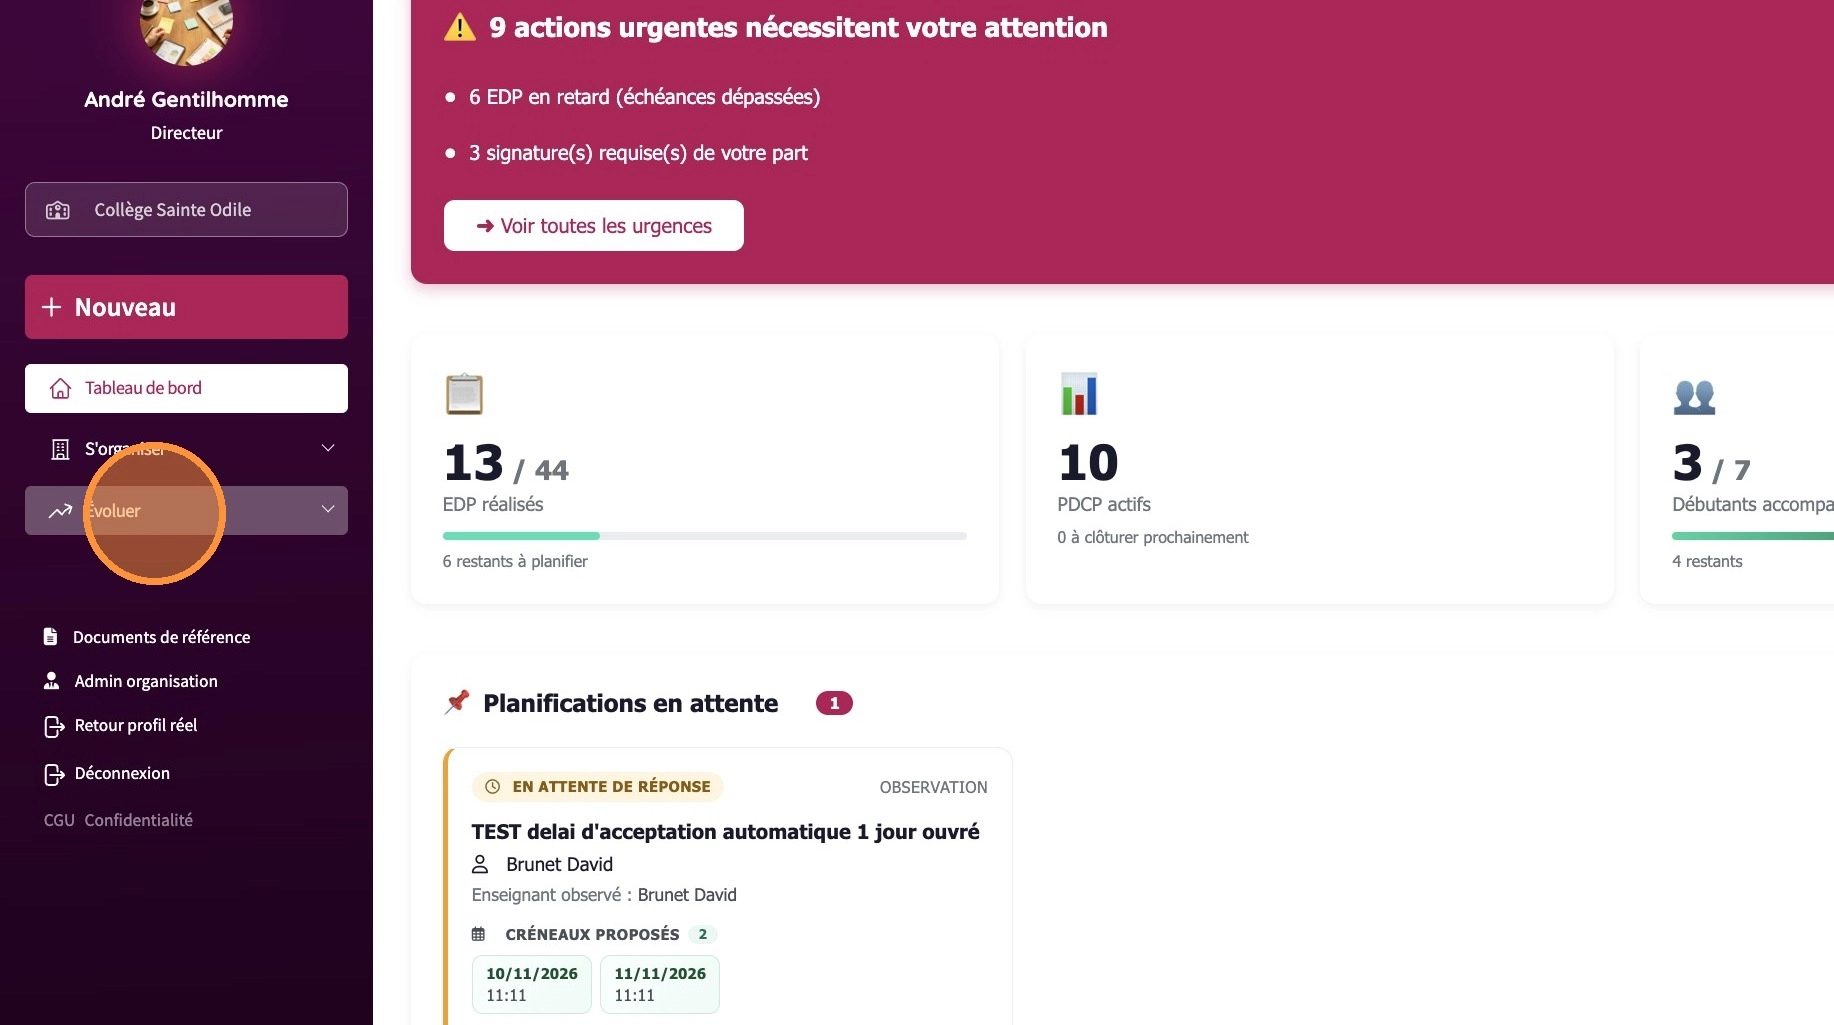Screen dimensions: 1834x1025
Task: Click the calendar icon next to Créneaux proposés
Action: click(x=478, y=934)
